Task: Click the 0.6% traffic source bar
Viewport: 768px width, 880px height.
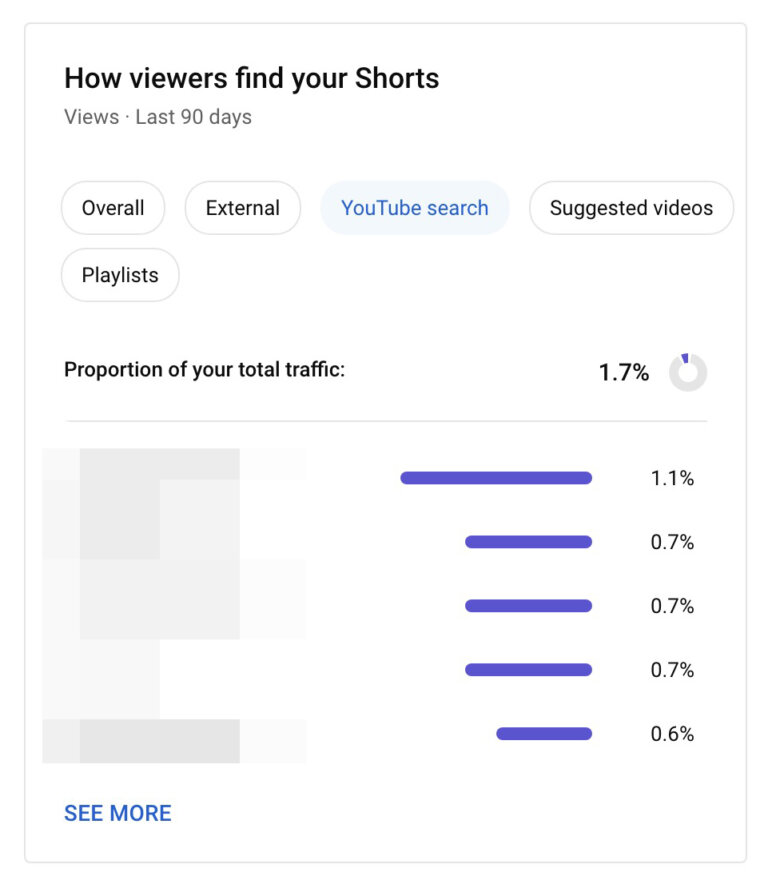Action: [x=545, y=733]
